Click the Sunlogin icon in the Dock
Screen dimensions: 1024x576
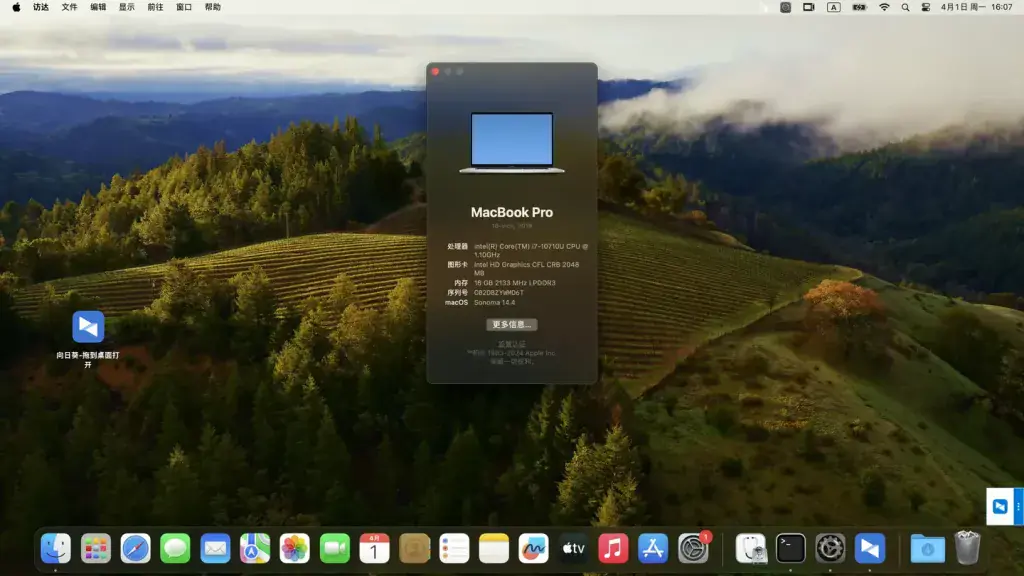click(870, 548)
